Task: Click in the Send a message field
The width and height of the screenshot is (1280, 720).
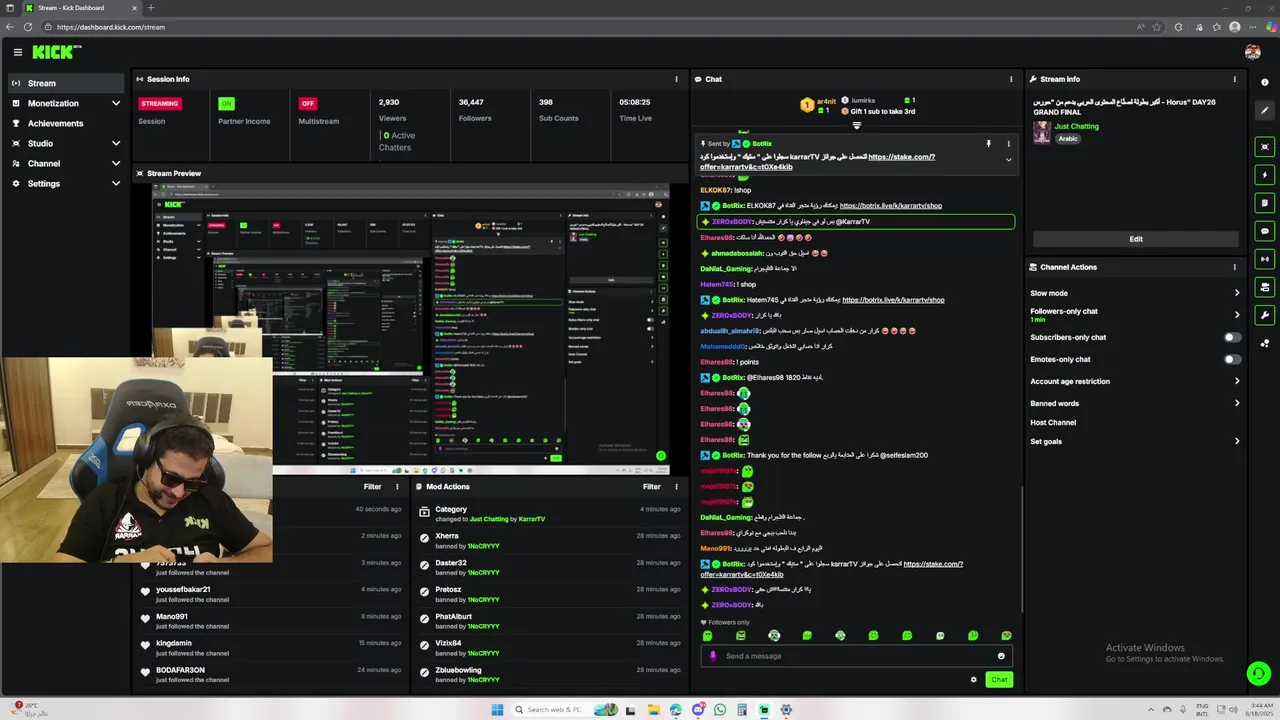Action: [857, 656]
